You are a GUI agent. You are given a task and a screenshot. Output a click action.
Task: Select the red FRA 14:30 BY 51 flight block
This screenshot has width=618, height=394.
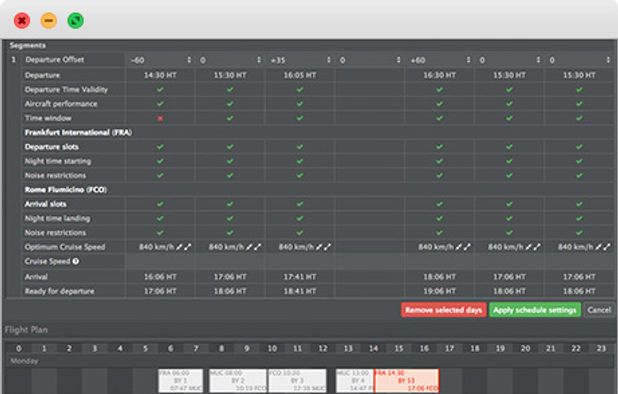coord(406,381)
